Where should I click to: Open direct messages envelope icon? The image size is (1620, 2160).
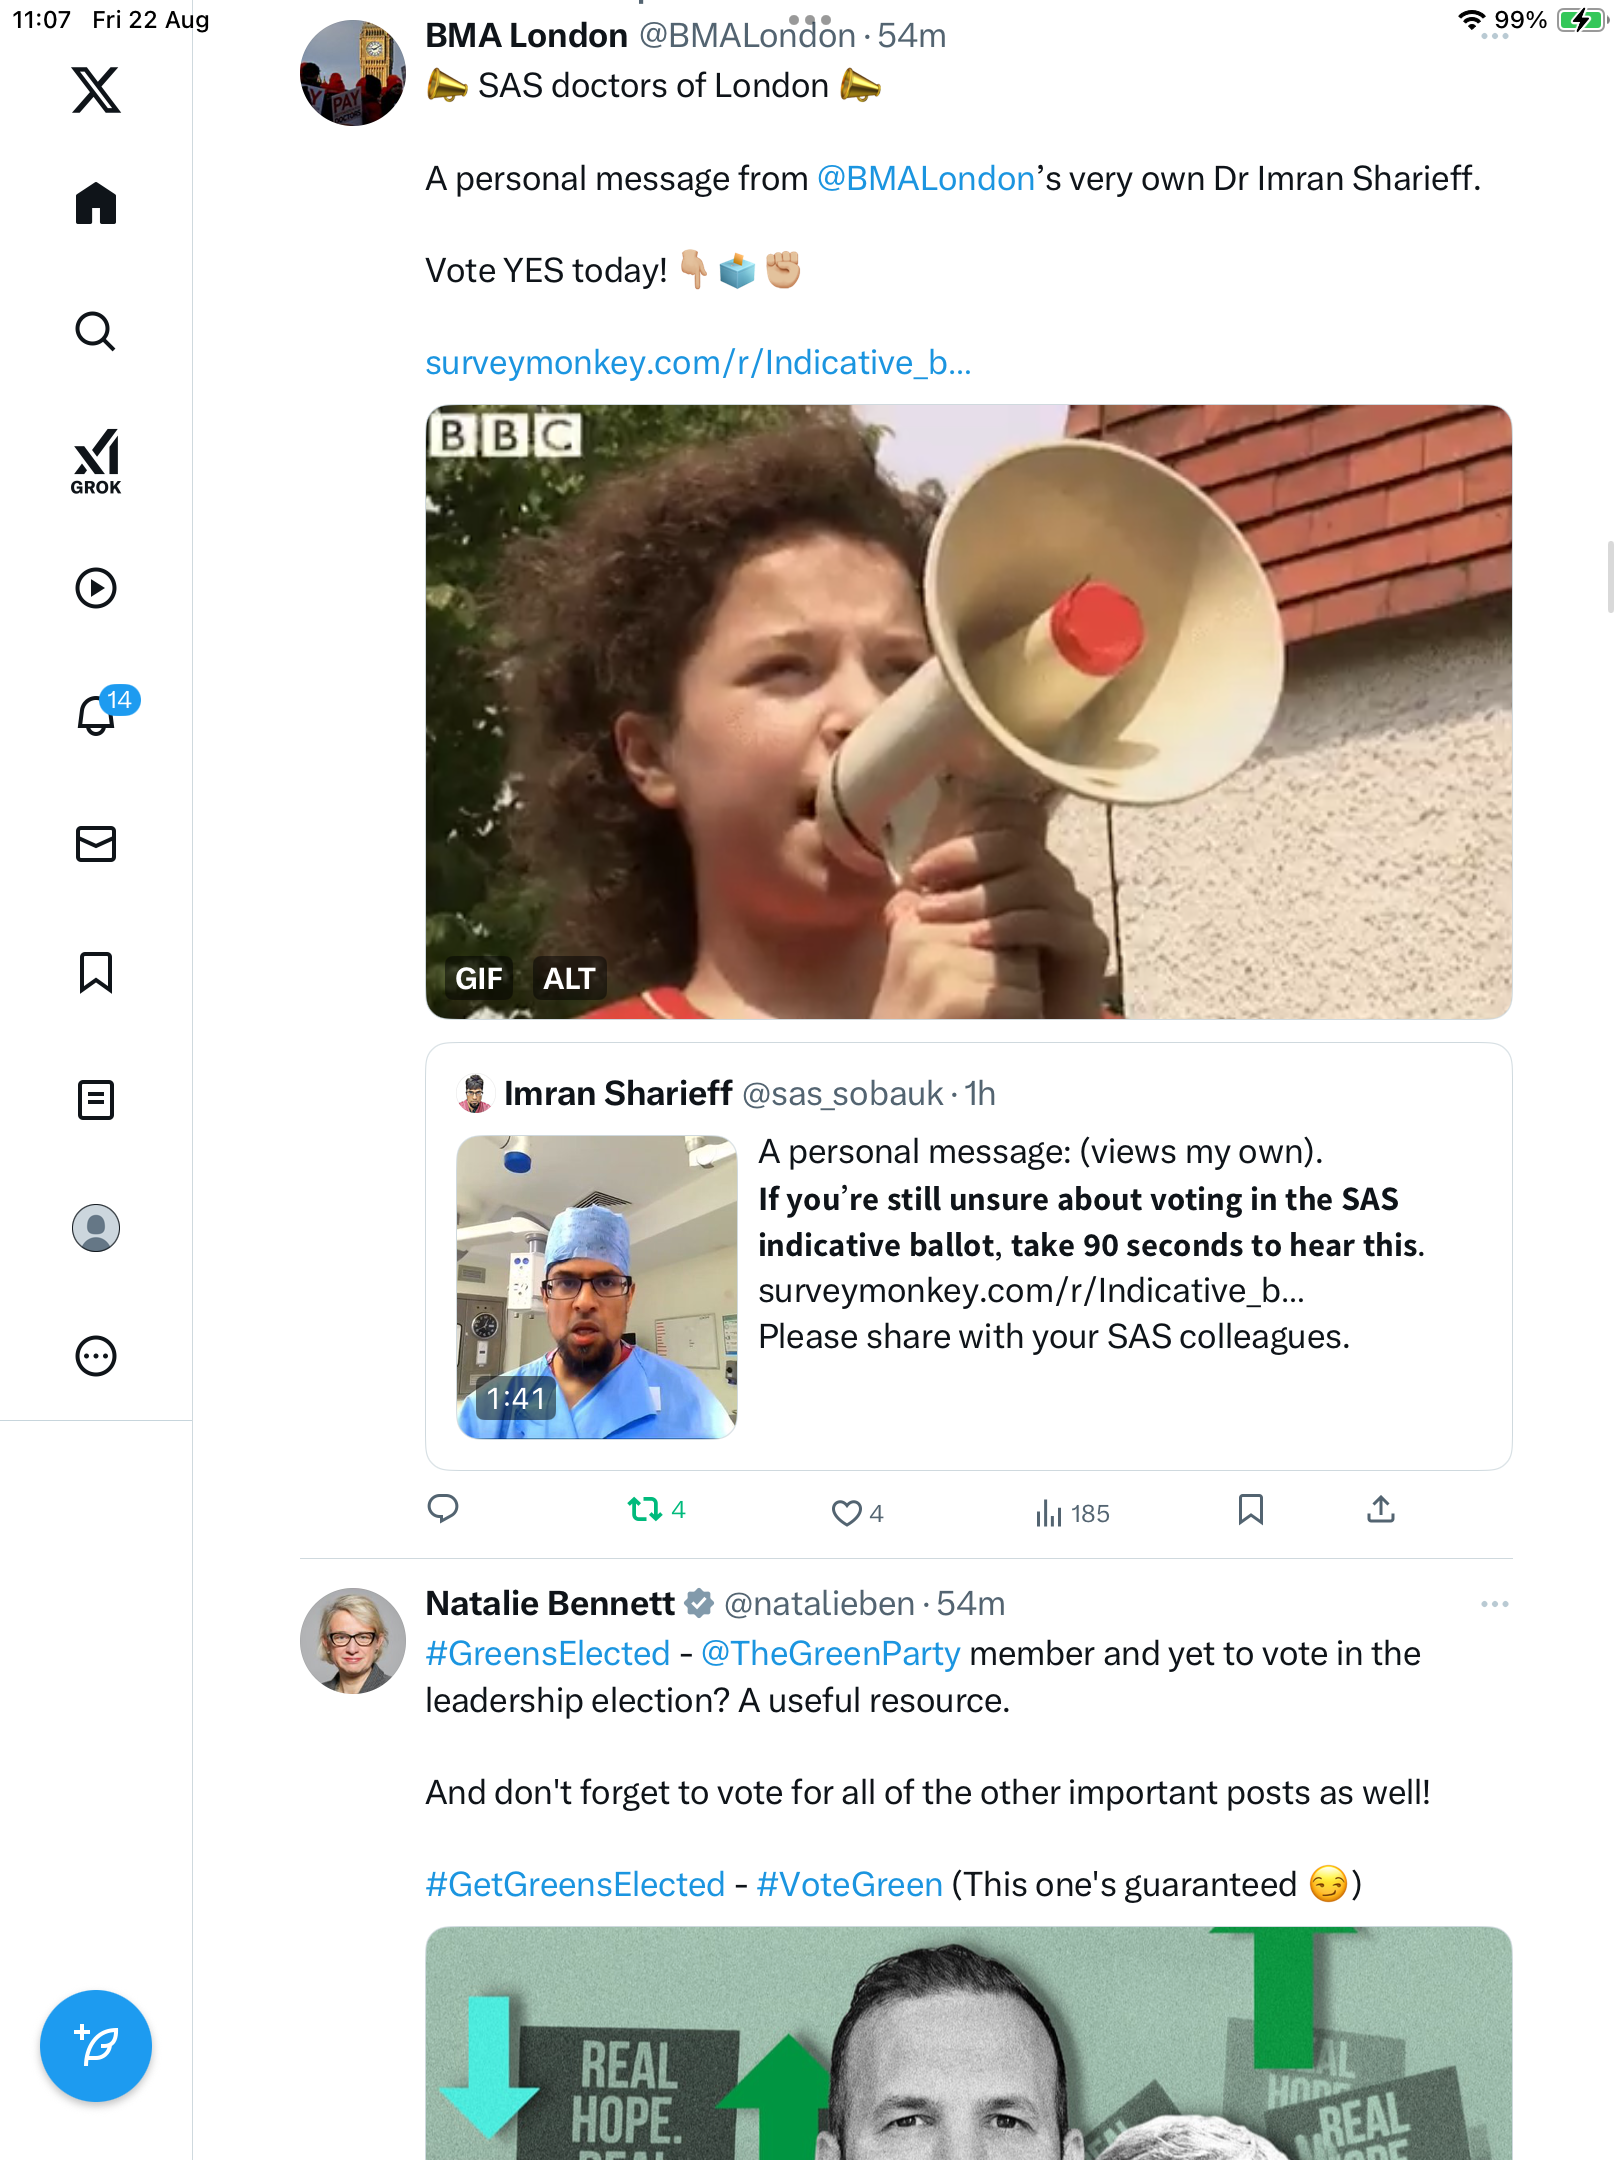tap(96, 844)
